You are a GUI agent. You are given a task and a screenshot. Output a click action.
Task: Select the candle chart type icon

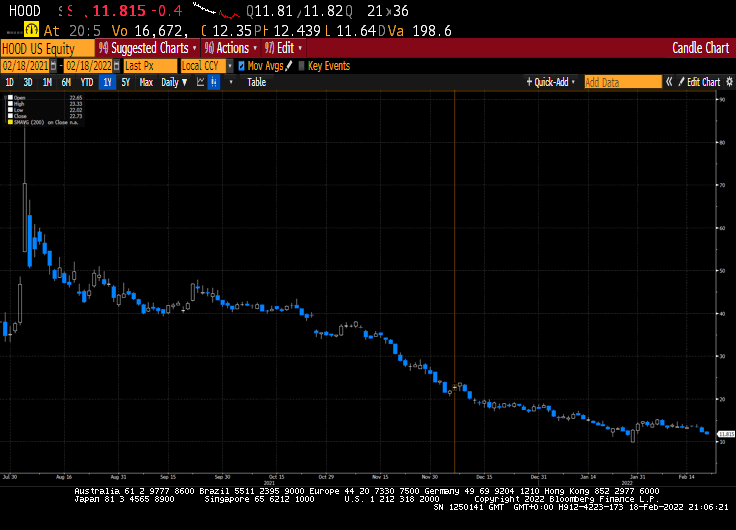214,82
